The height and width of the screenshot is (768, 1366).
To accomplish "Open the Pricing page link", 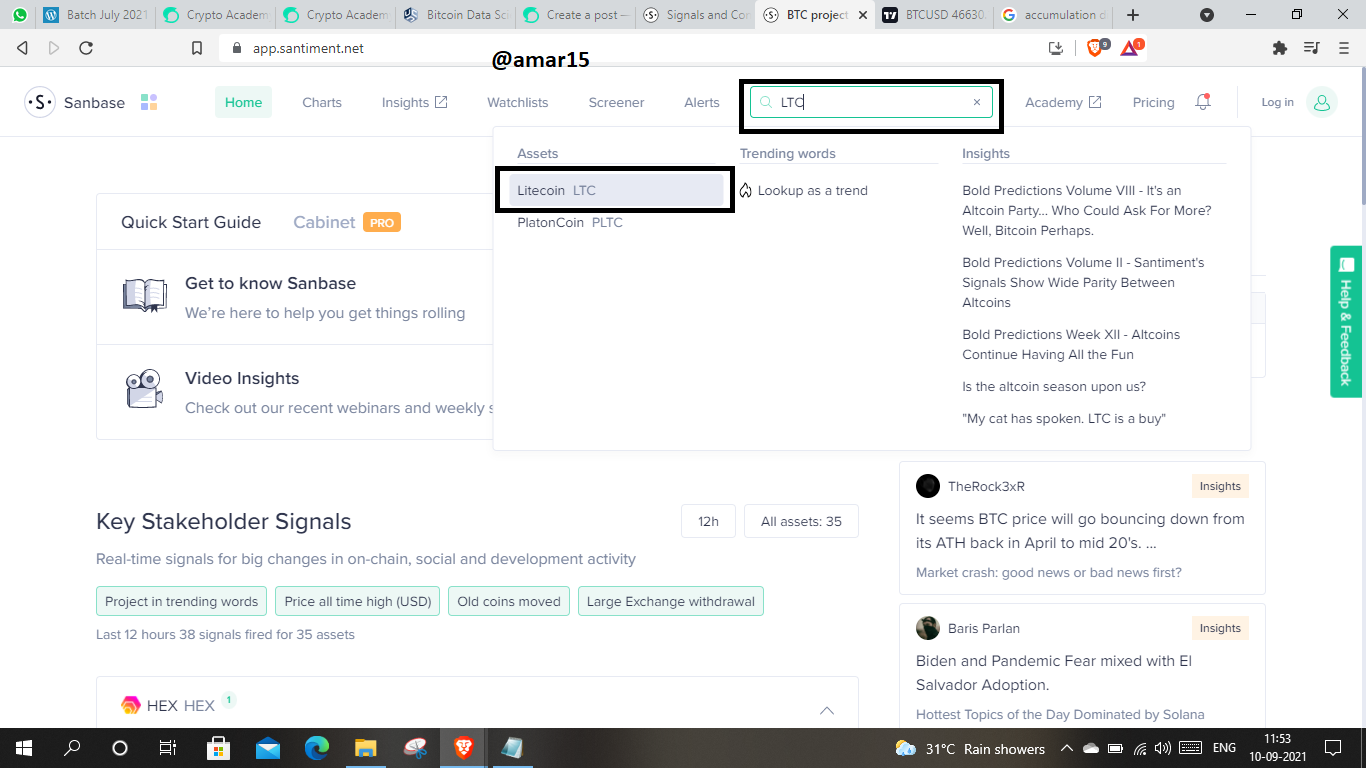I will click(1153, 102).
